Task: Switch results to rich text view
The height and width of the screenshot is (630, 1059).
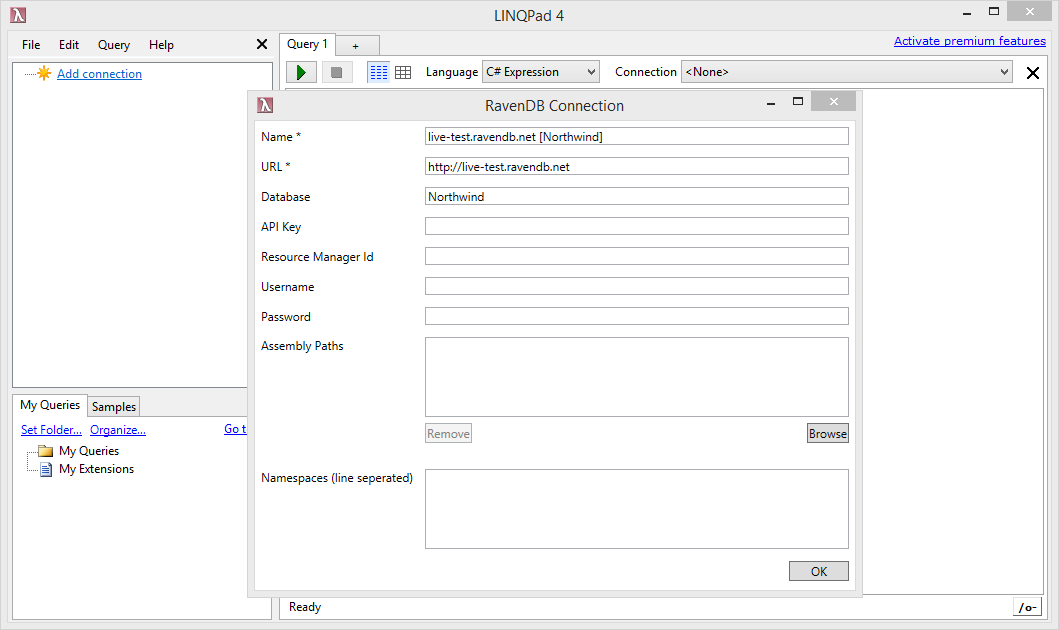Action: pyautogui.click(x=379, y=72)
